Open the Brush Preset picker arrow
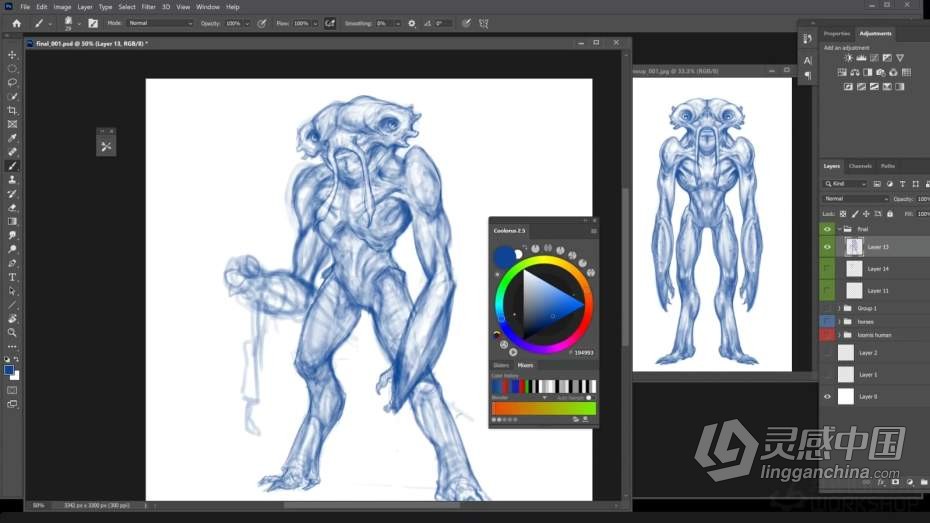930x523 pixels. pyautogui.click(x=79, y=25)
